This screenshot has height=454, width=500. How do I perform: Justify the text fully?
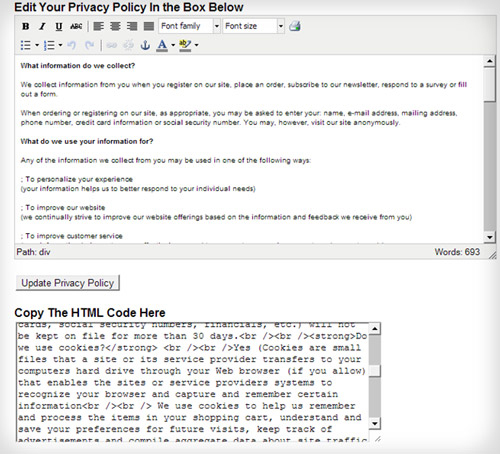(x=149, y=26)
